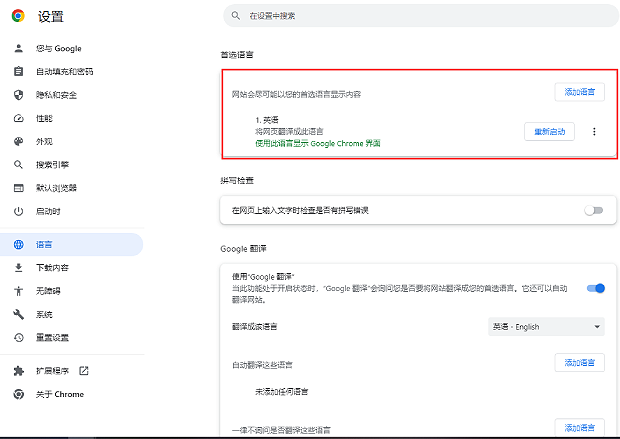Open the three-dot menu for 英语 language
Screen dimensions: 620x439
point(595,132)
